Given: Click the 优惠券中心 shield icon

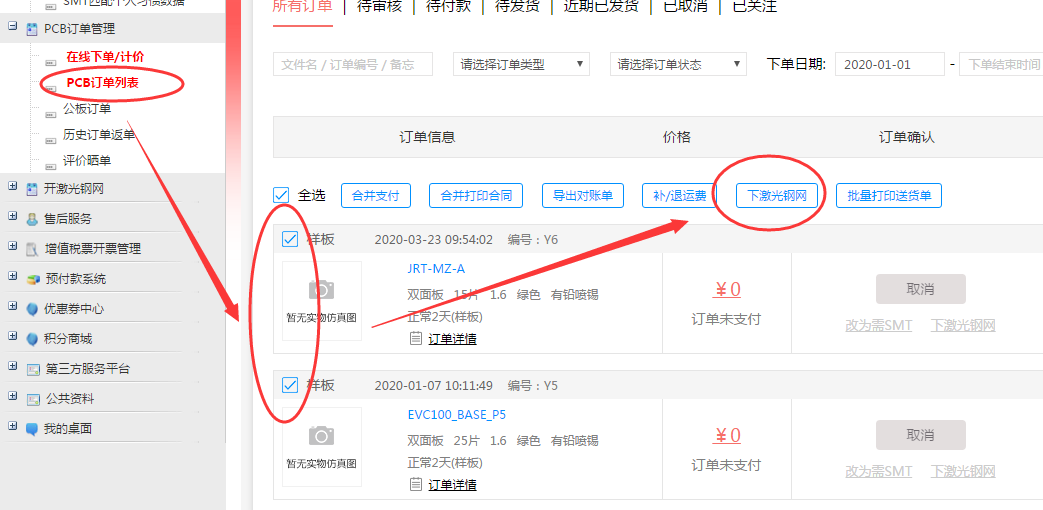Looking at the screenshot, I should click(33, 309).
